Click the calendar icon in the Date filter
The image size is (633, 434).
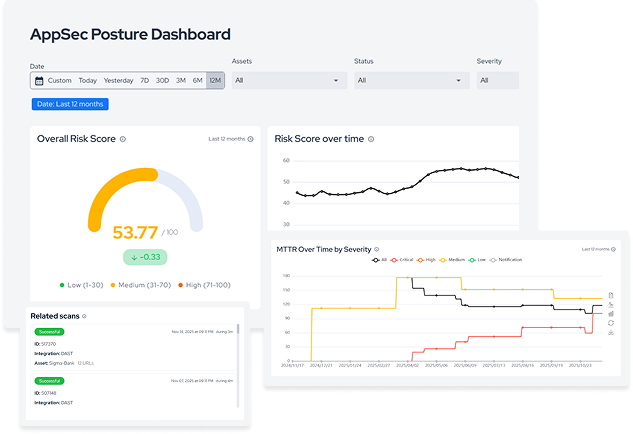point(39,81)
